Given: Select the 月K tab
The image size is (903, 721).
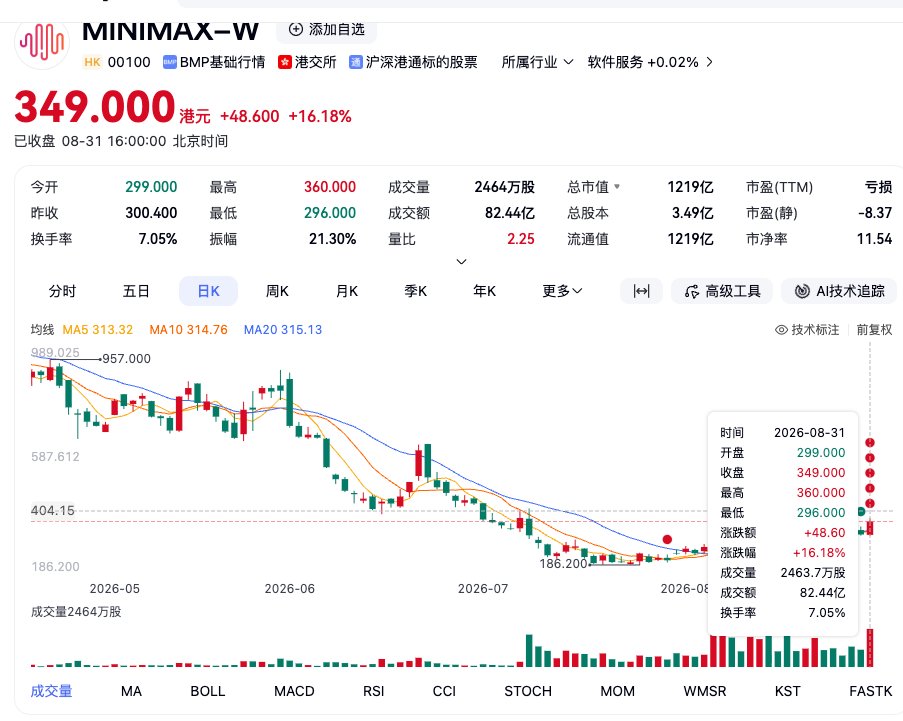Looking at the screenshot, I should click(347, 291).
